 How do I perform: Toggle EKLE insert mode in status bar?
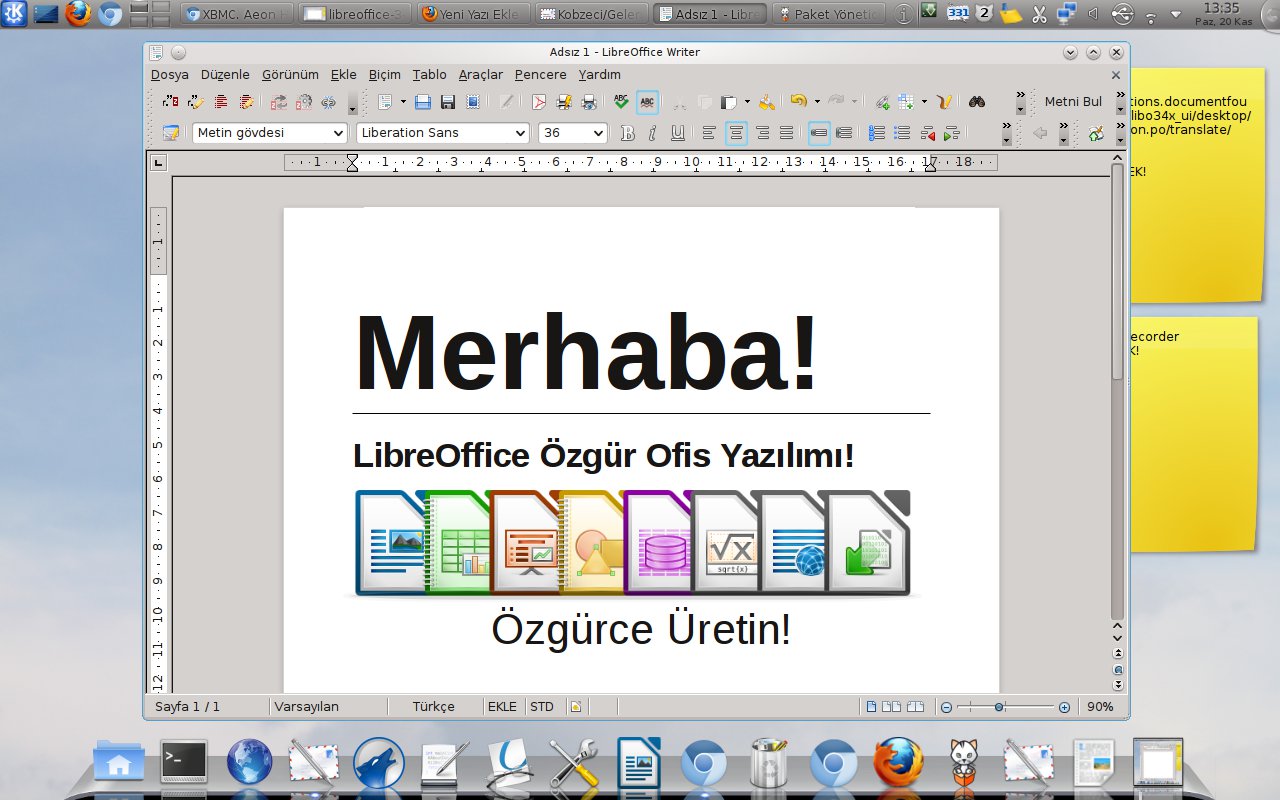502,706
